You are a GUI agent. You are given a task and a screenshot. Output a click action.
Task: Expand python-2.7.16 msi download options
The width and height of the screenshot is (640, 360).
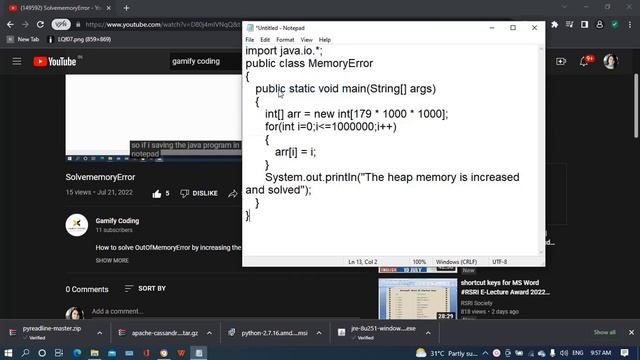coord(319,333)
